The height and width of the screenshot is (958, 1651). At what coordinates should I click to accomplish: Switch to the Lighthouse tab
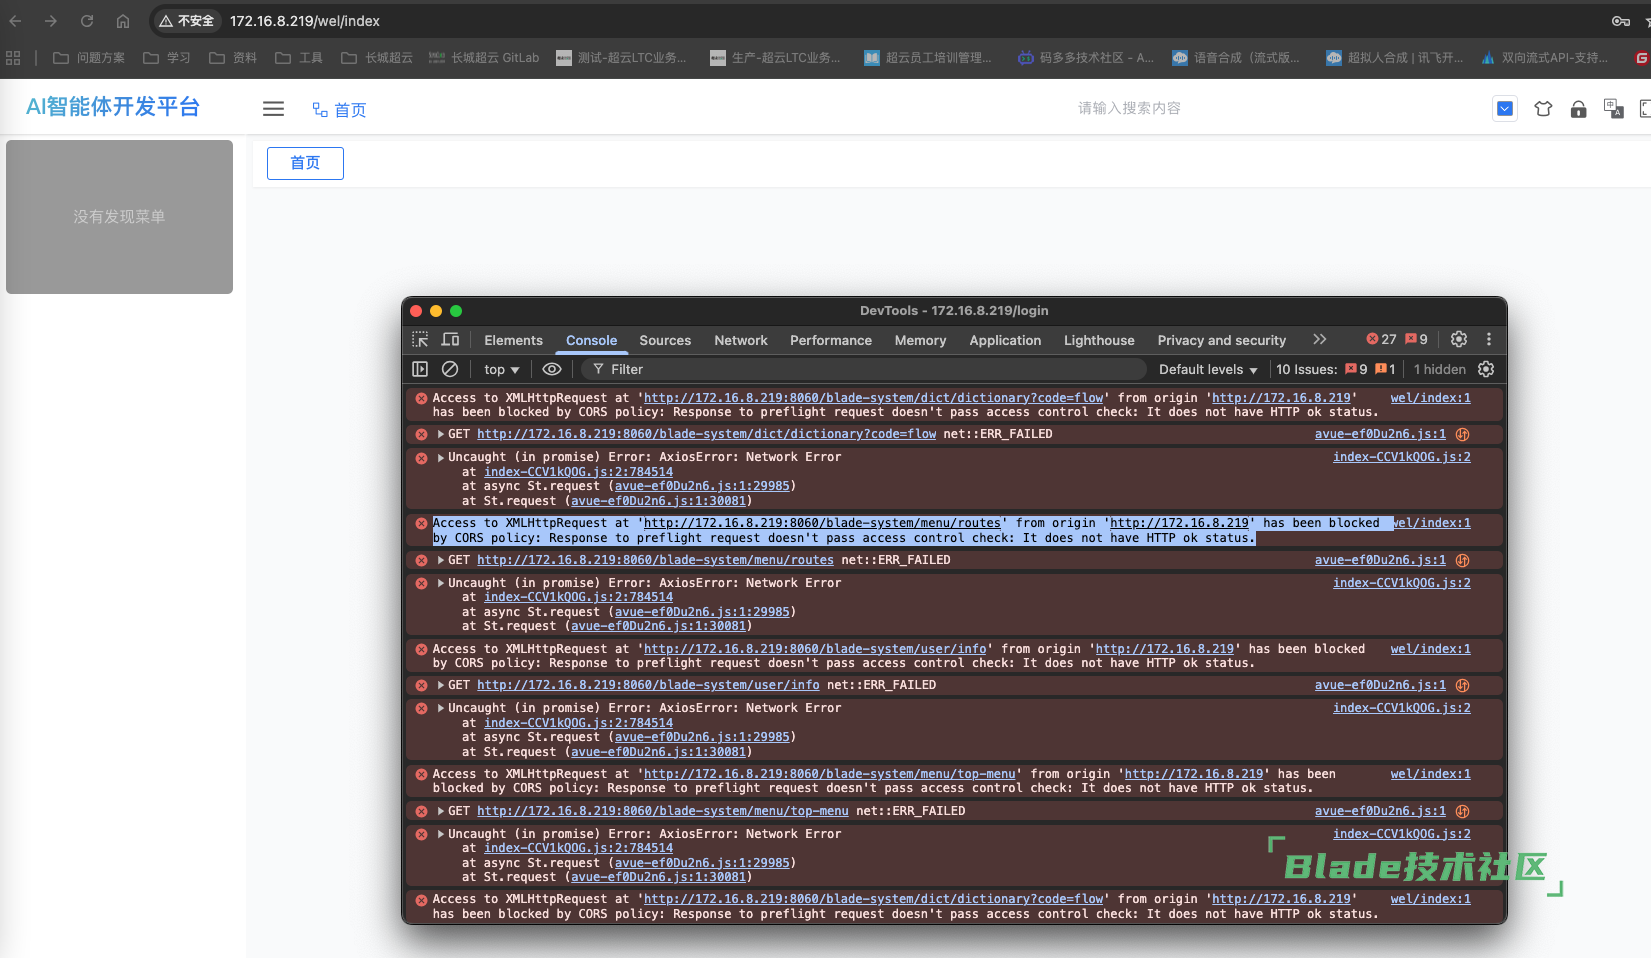pos(1099,340)
